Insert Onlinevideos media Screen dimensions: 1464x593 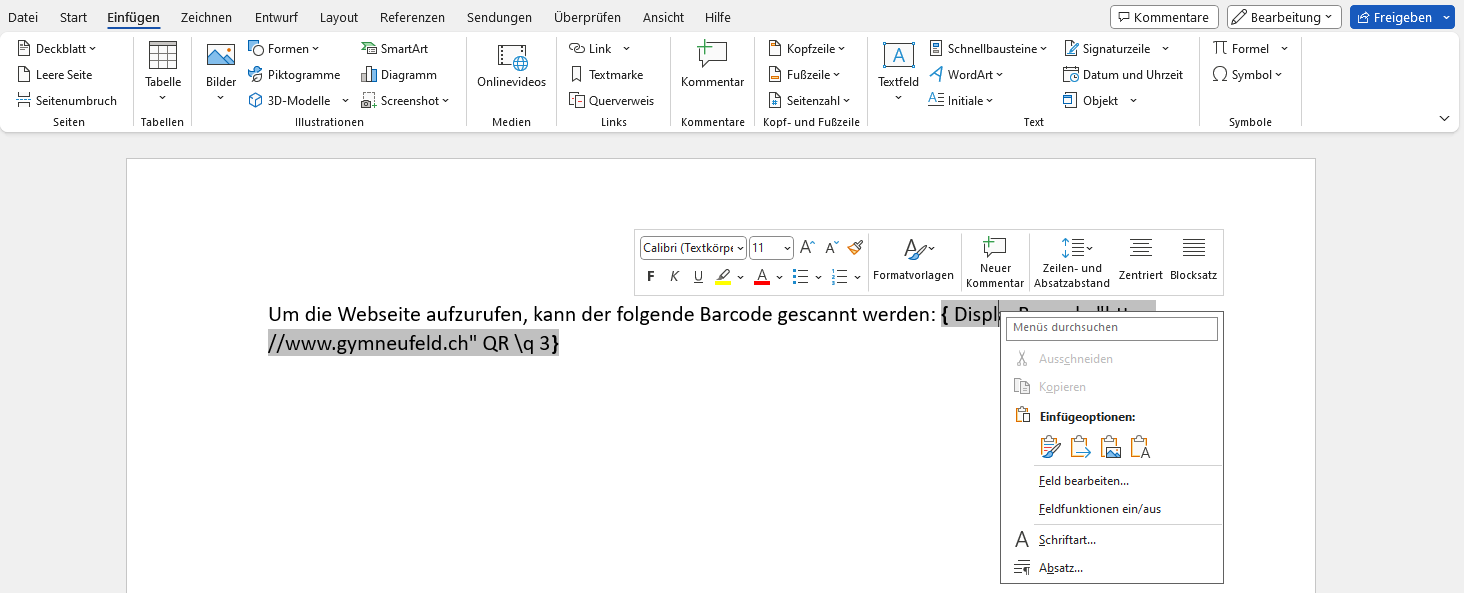[x=512, y=68]
